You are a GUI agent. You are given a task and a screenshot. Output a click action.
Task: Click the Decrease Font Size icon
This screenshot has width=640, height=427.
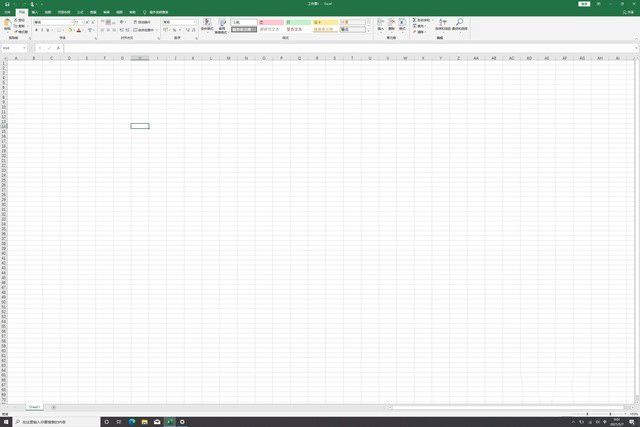click(93, 22)
